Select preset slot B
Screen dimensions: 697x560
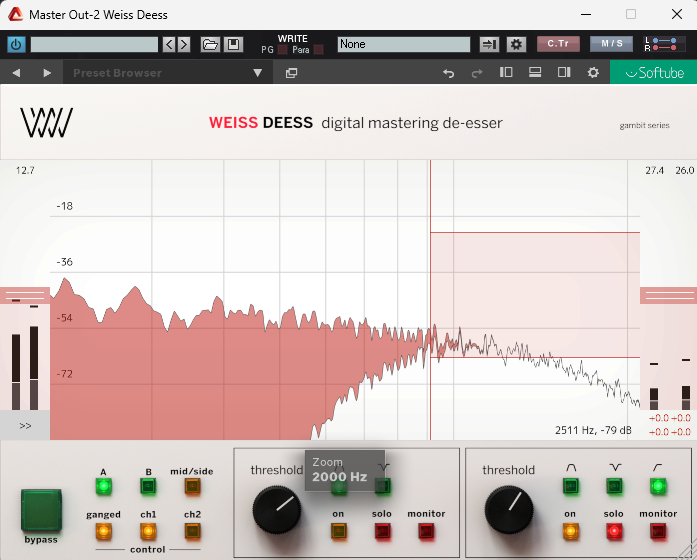tap(148, 486)
